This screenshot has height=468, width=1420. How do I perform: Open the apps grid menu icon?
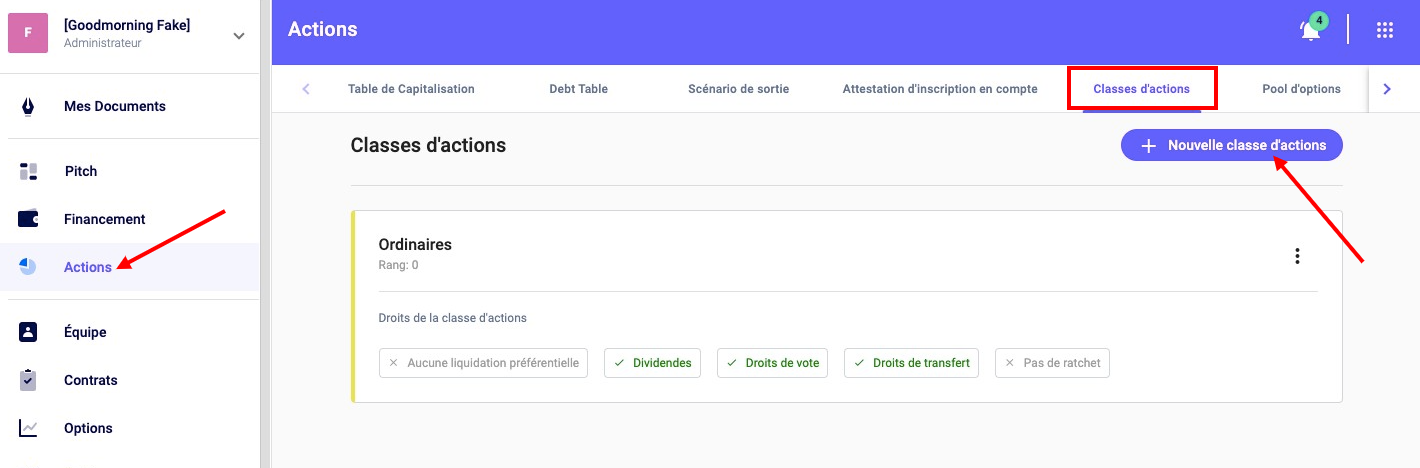click(x=1384, y=30)
